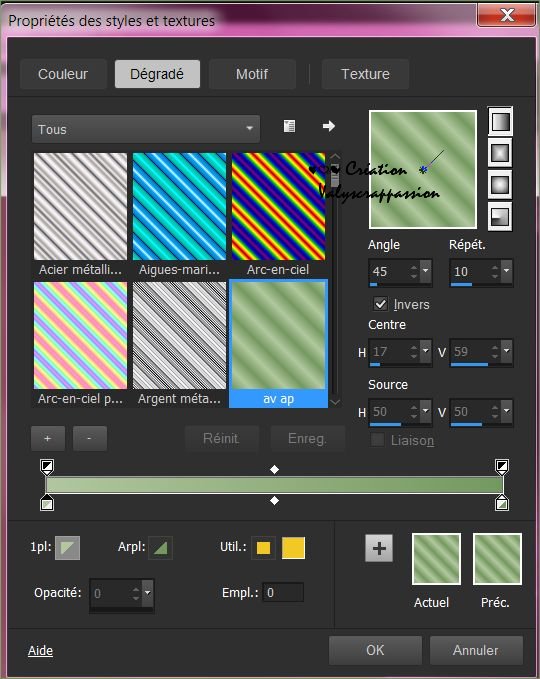This screenshot has width=540, height=679.
Task: Select the rectangular gradient style icon
Action: (x=500, y=153)
